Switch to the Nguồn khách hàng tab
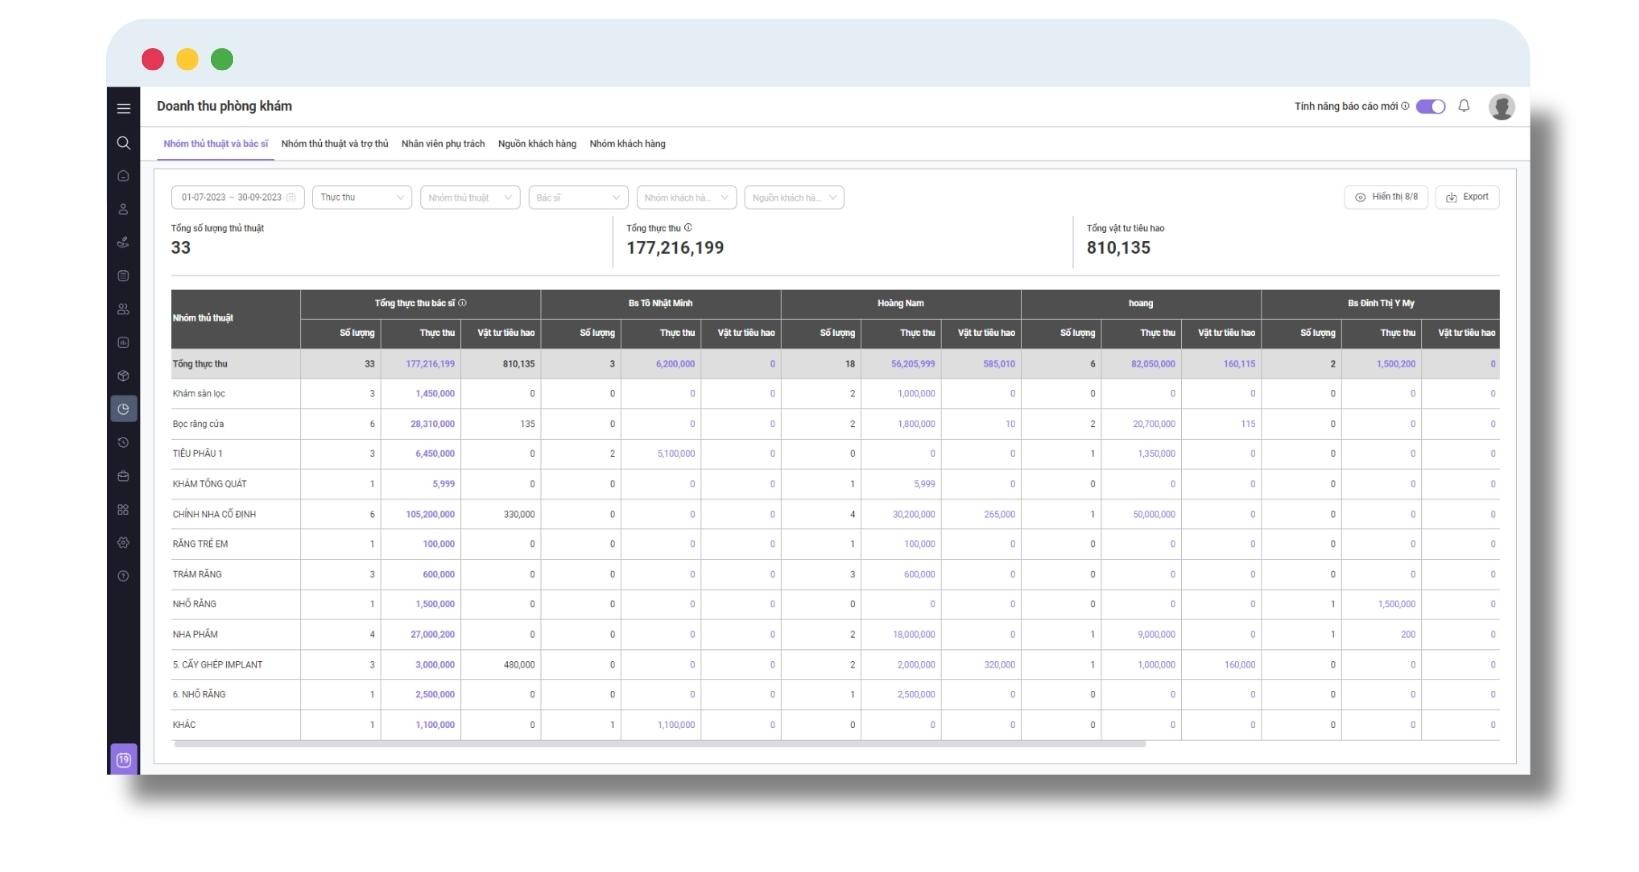The width and height of the screenshot is (1639, 872). click(537, 144)
